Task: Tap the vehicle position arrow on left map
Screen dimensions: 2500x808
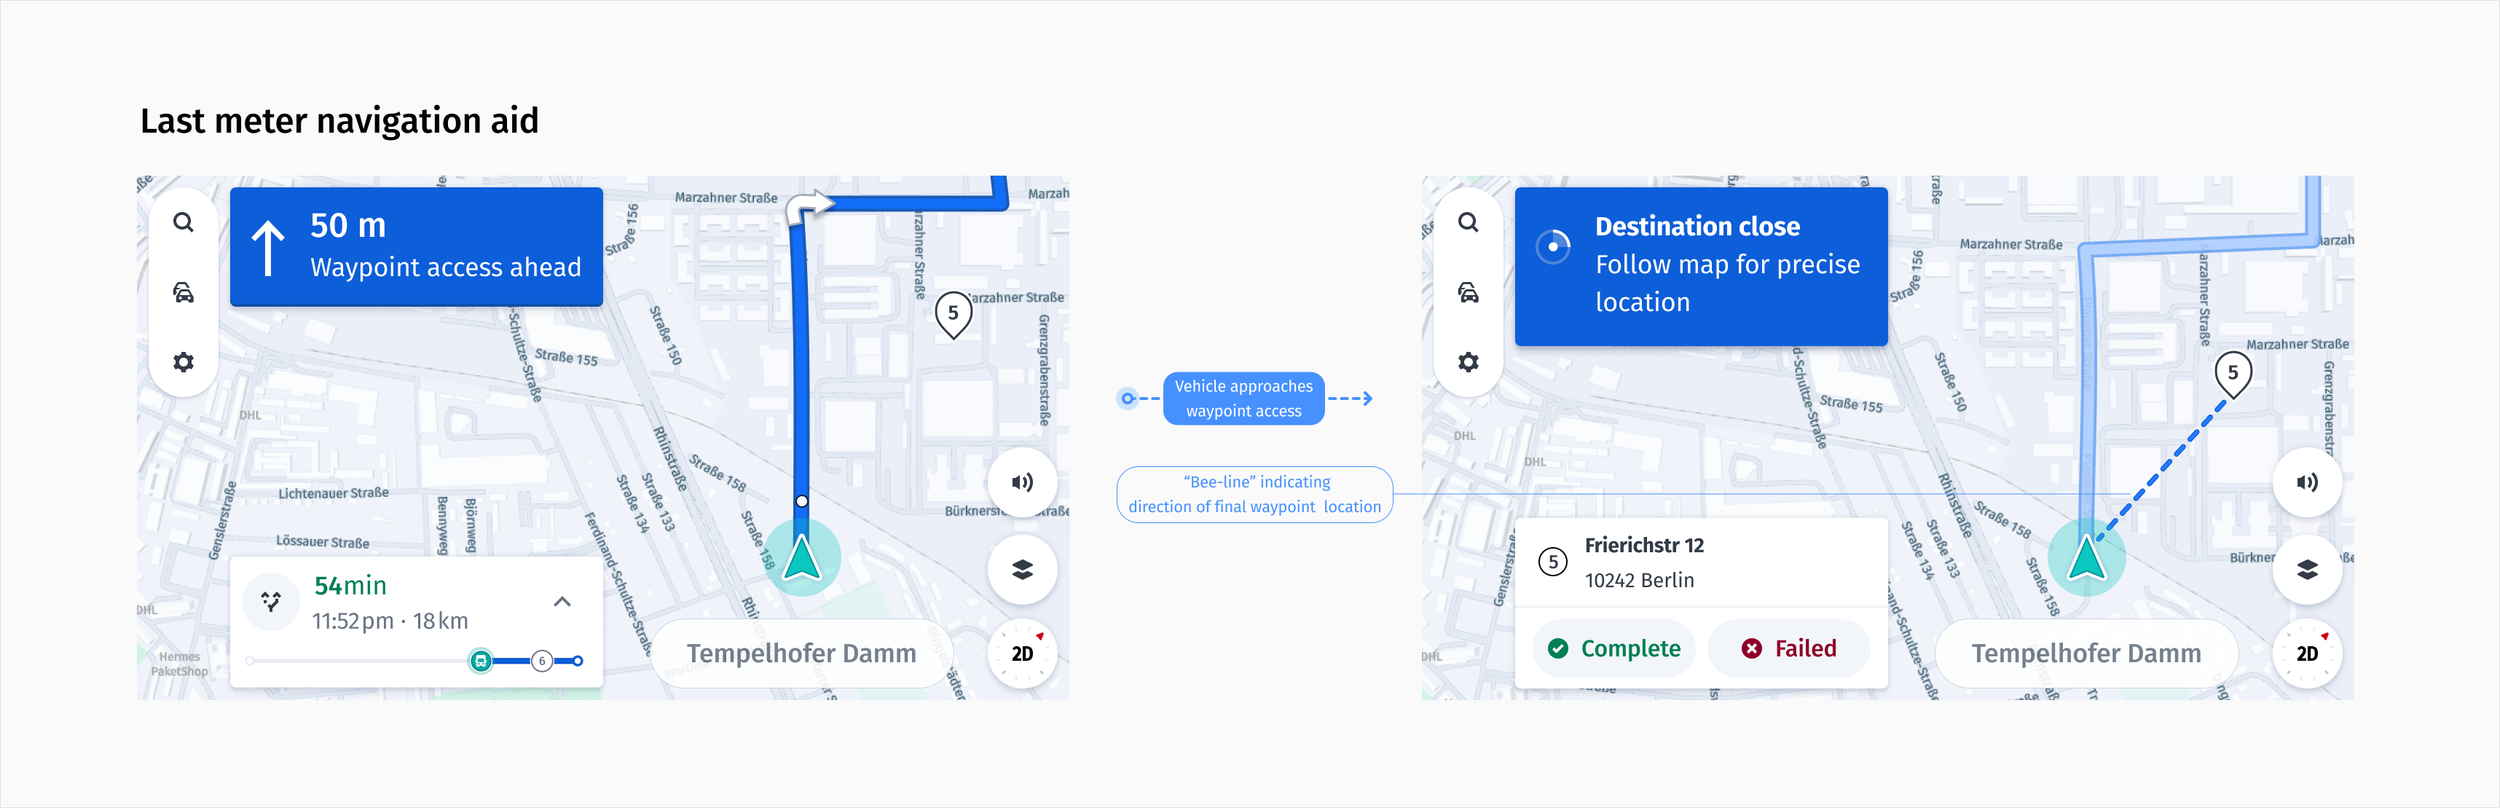Action: (x=802, y=558)
